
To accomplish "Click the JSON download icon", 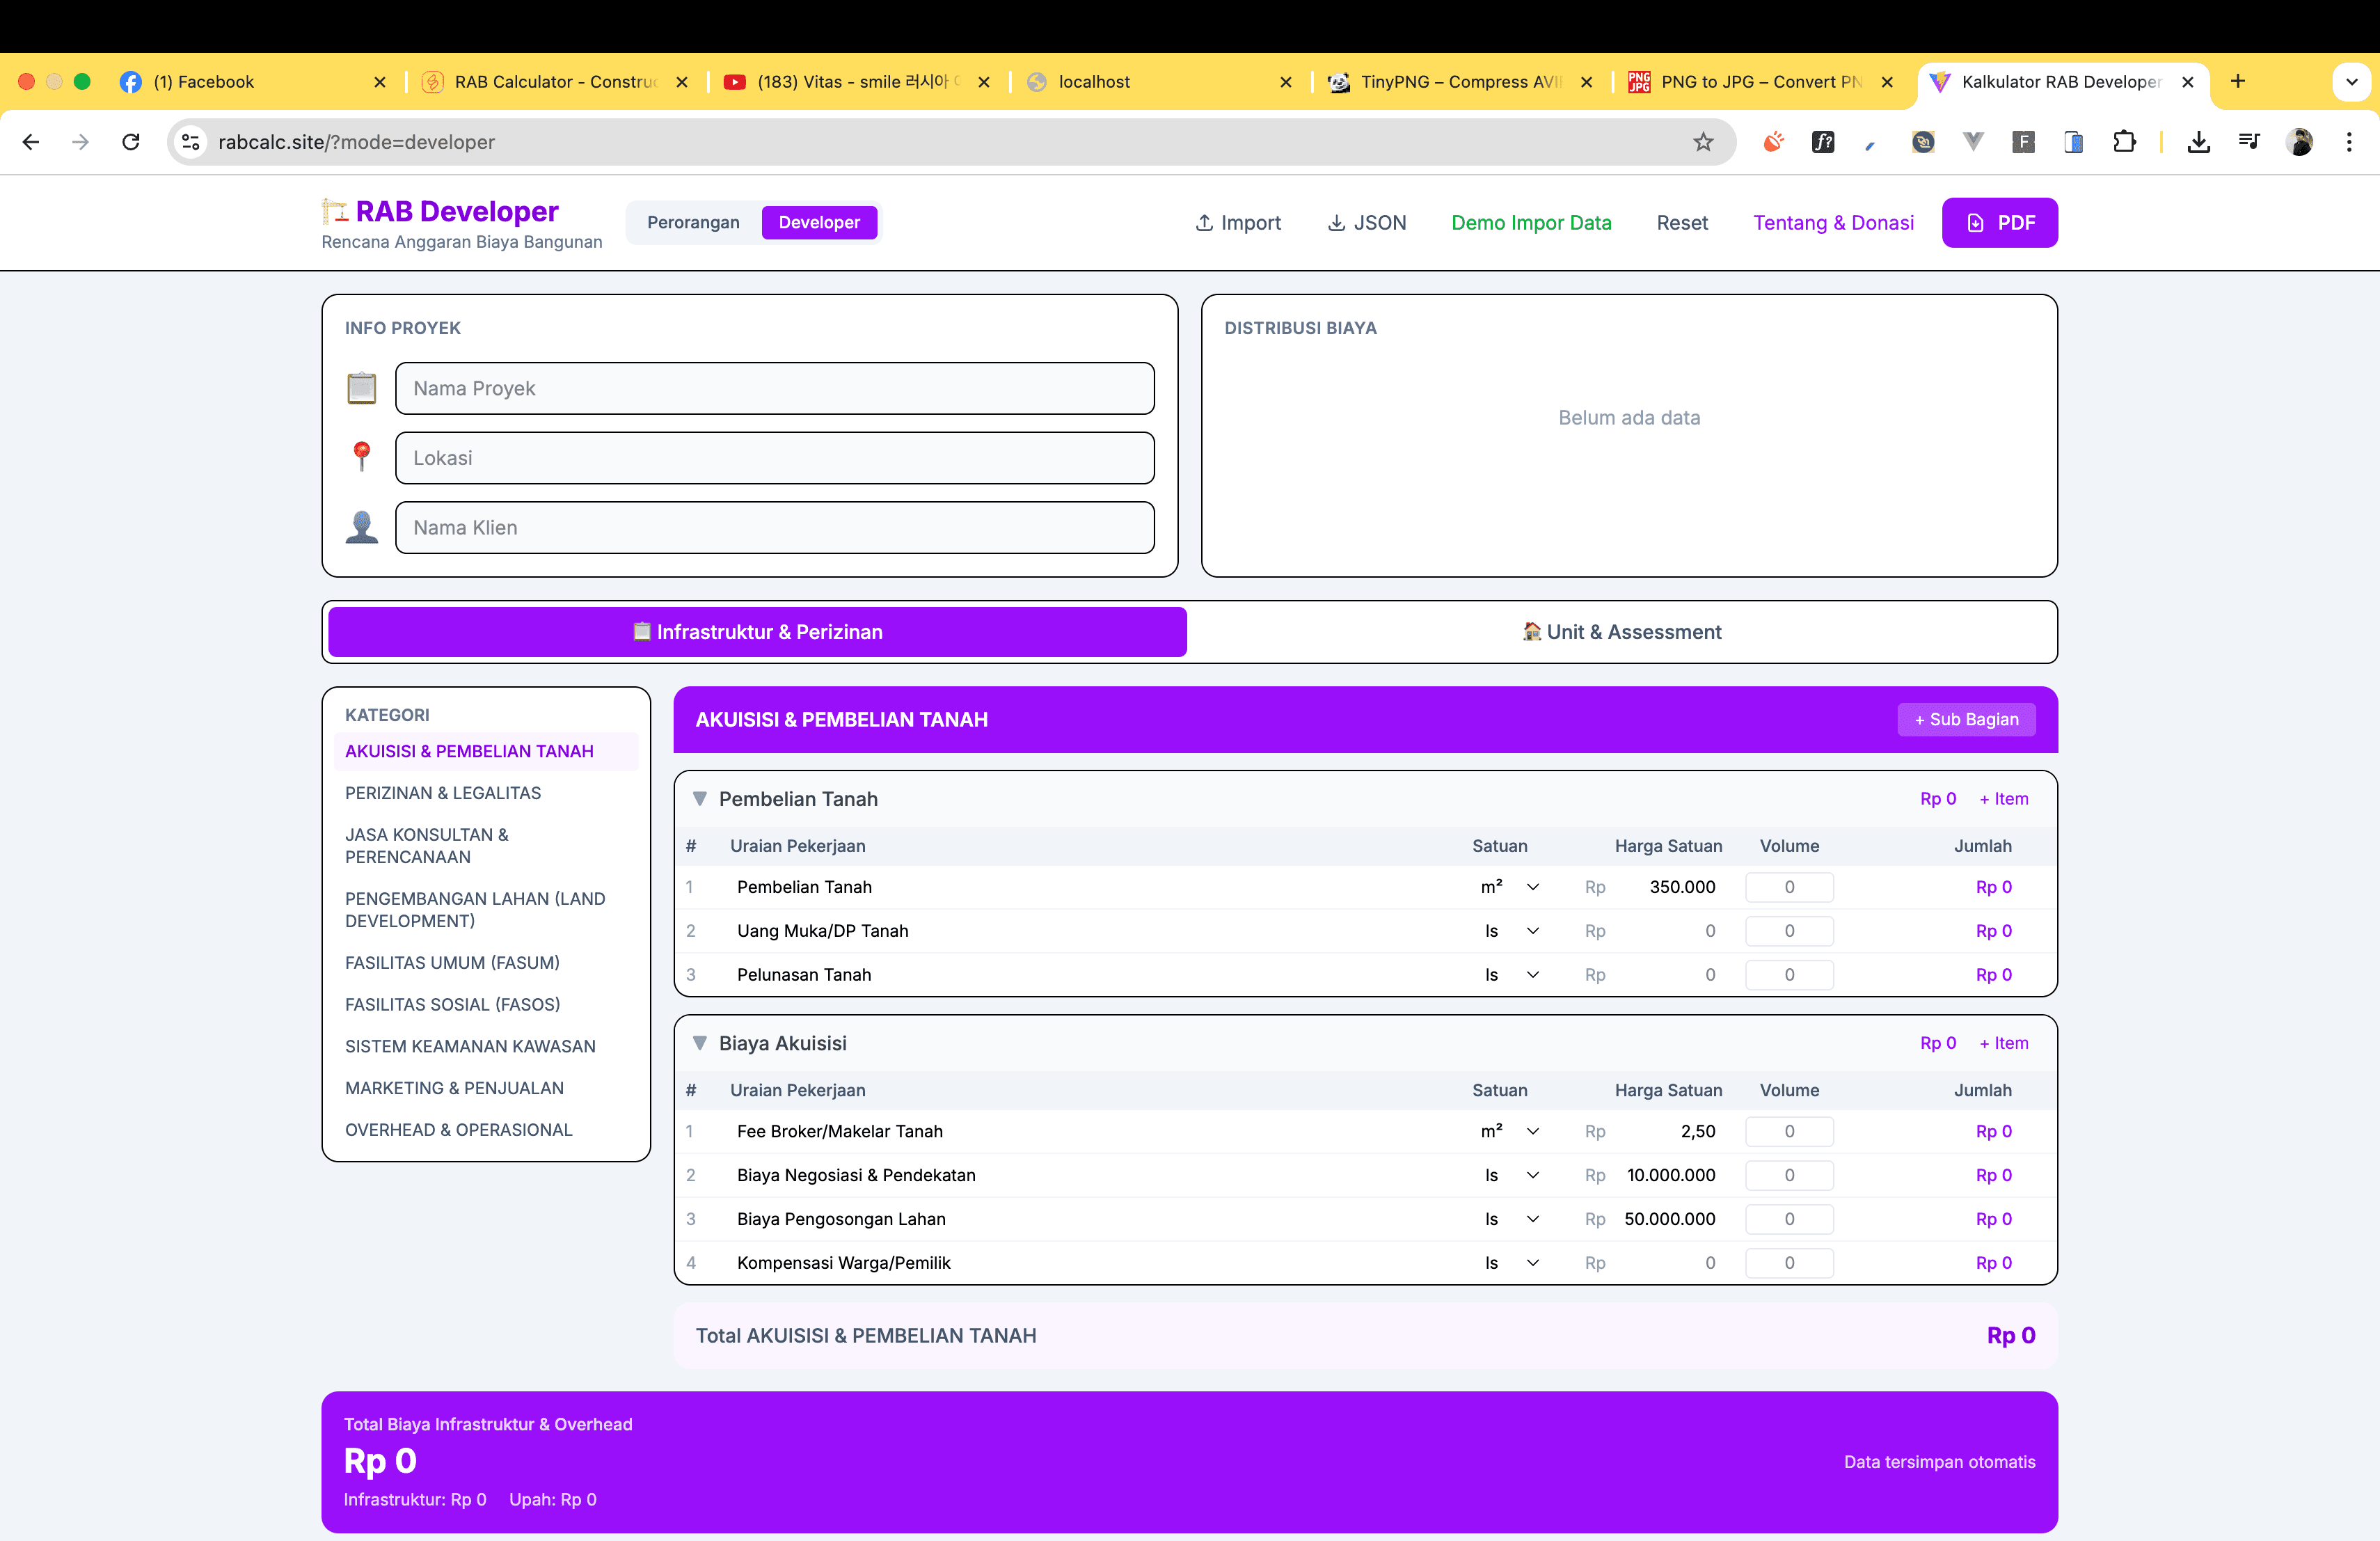I will tap(1336, 223).
